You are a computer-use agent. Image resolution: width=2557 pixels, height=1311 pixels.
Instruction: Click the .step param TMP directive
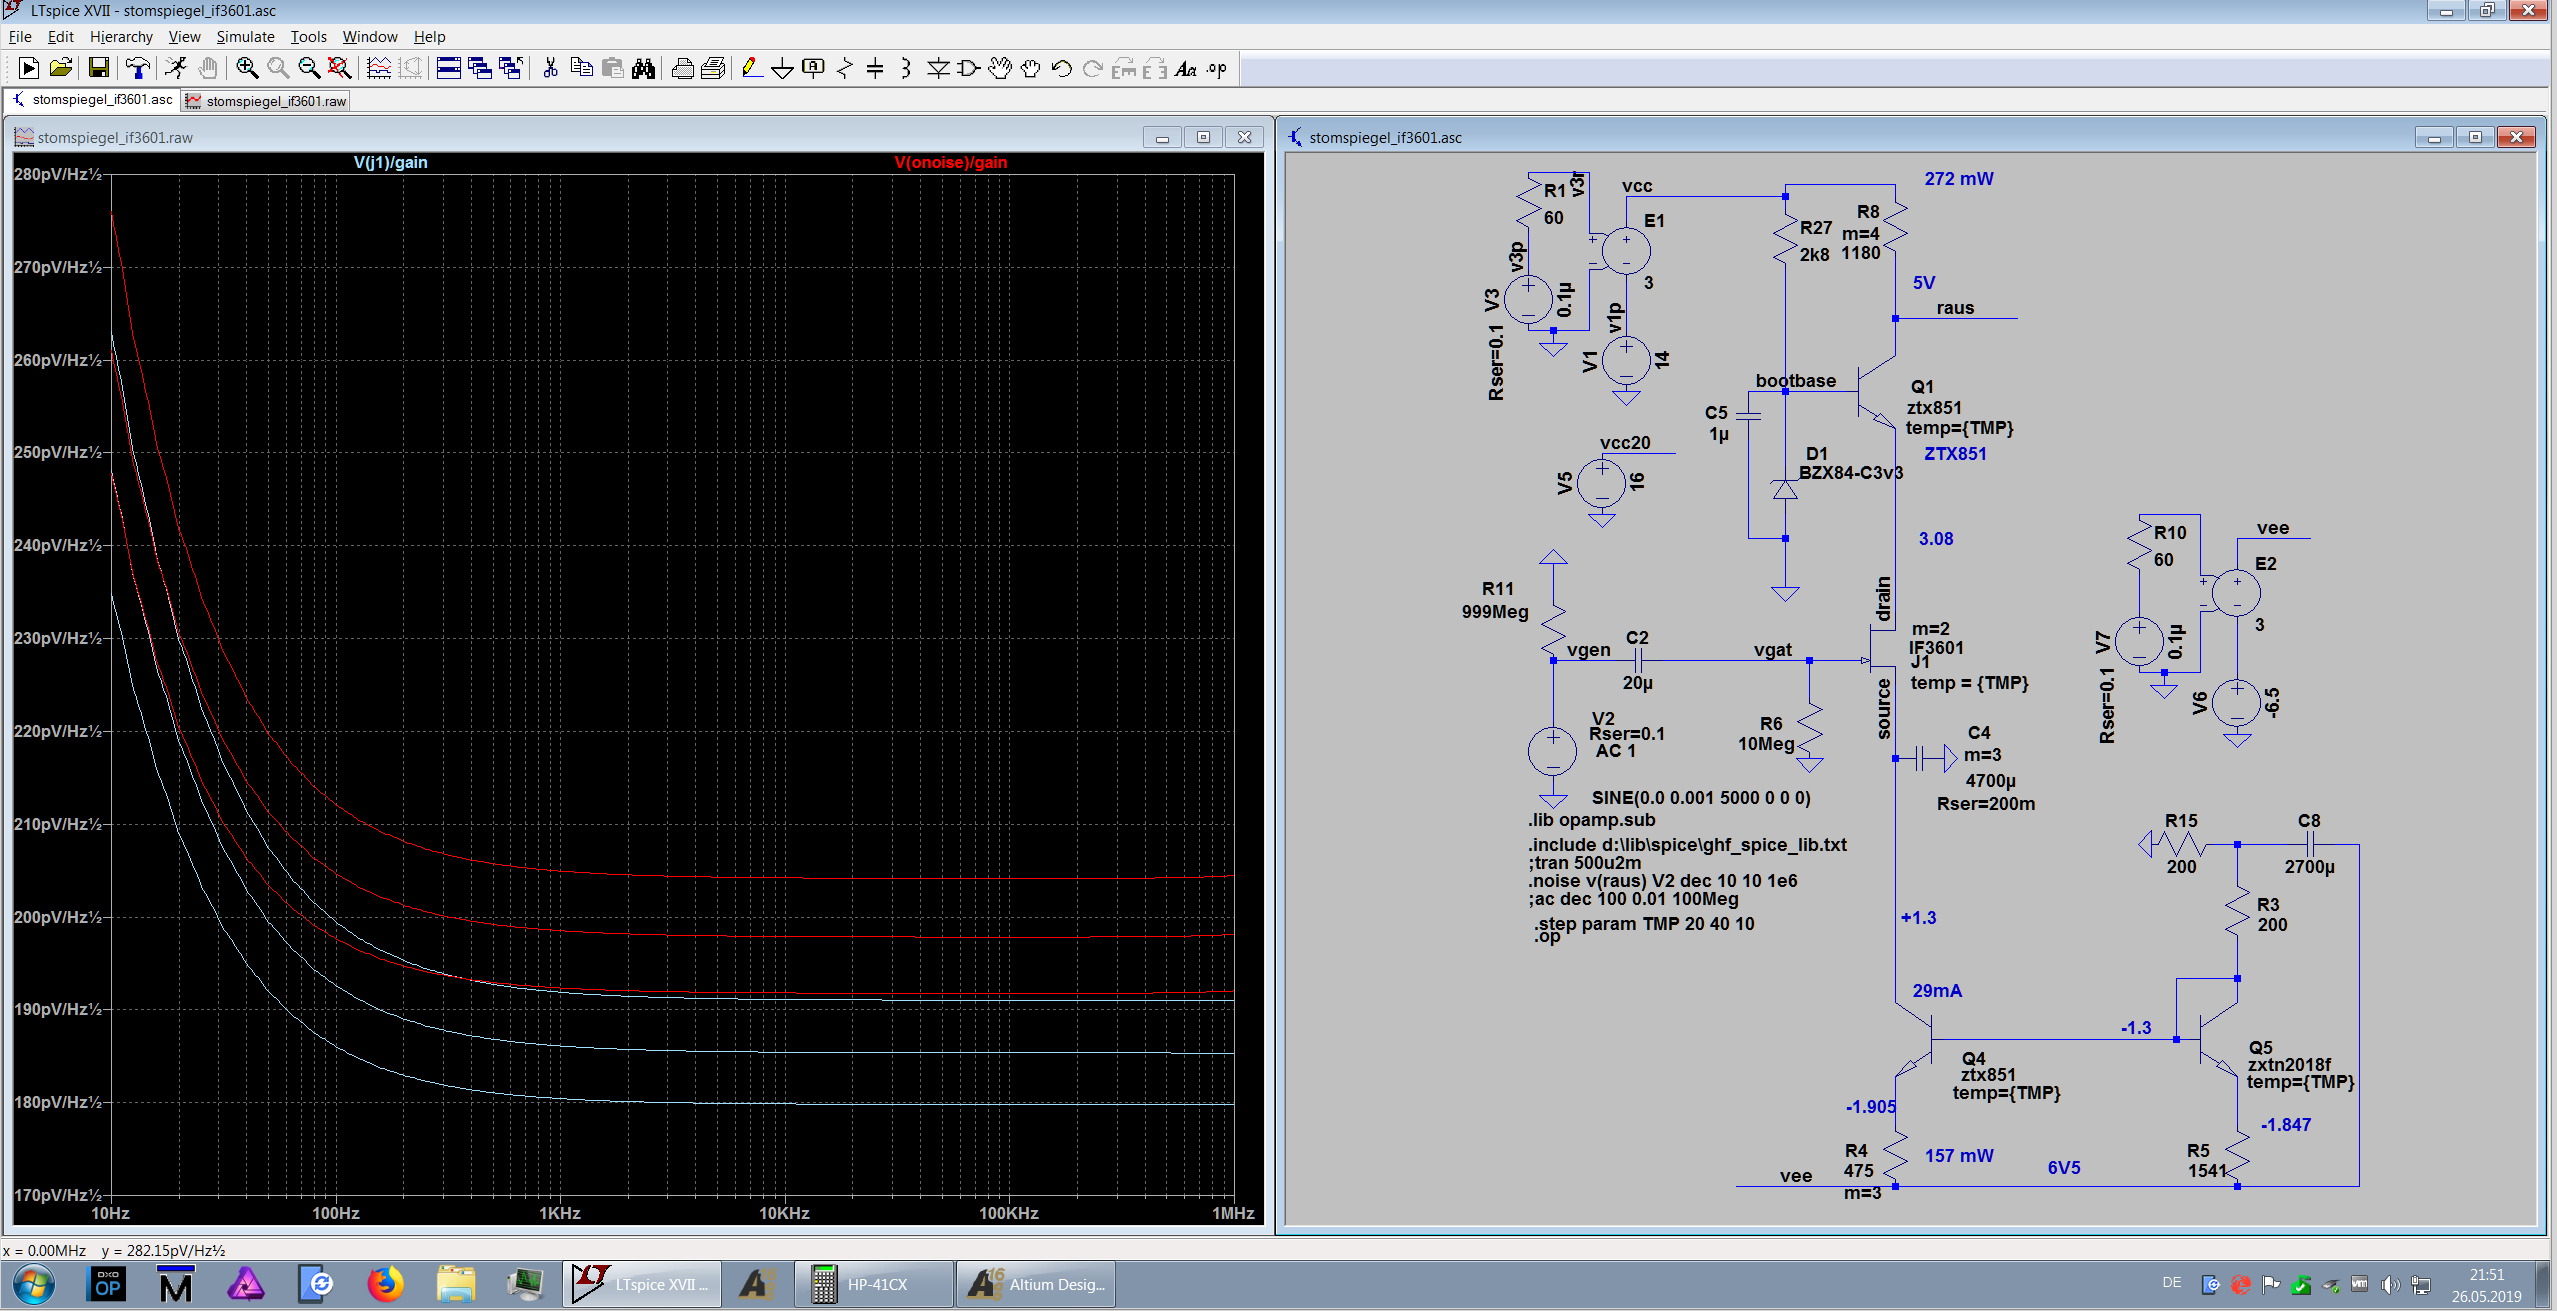pos(1645,924)
